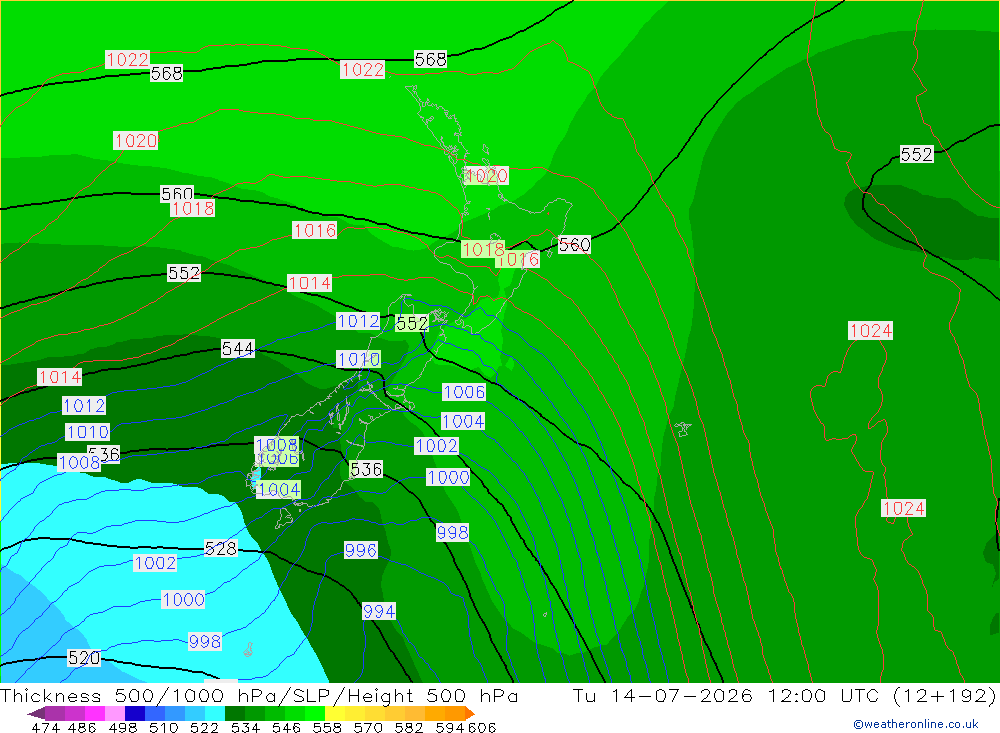Click the legend value 498
This screenshot has height=733, width=1000.
(x=123, y=727)
